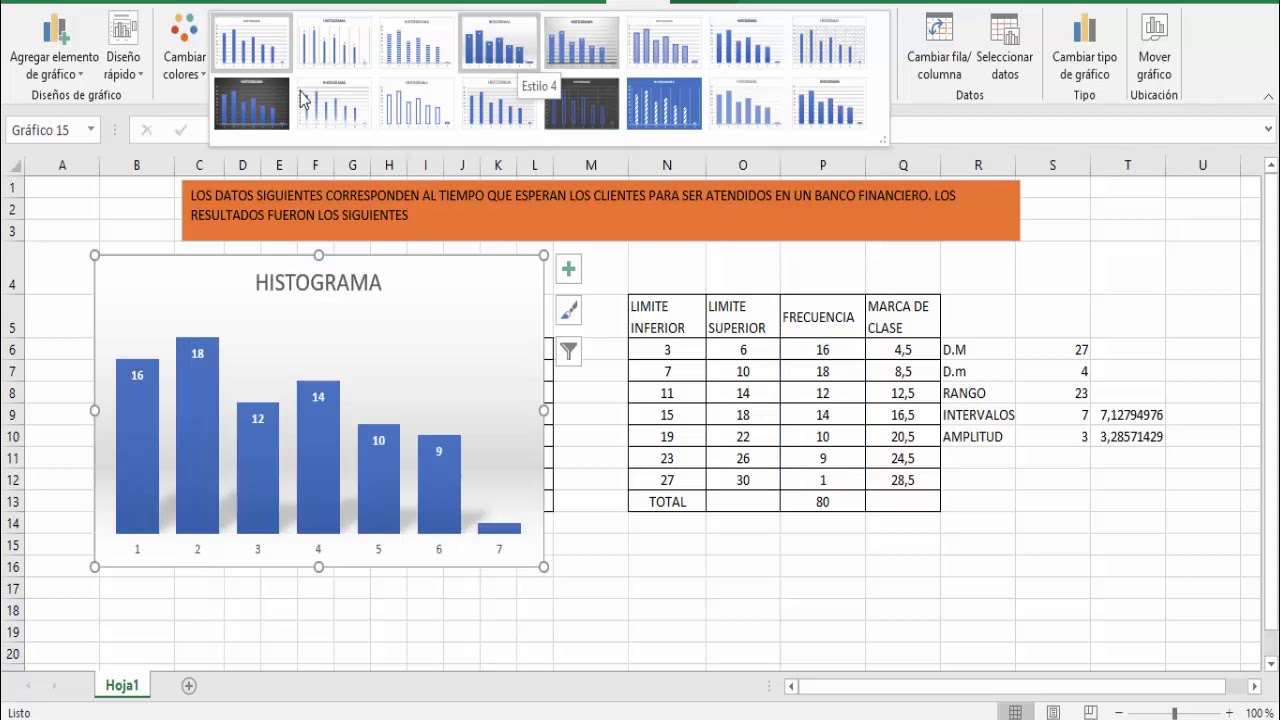
Task: Click LIMITE INFERIOR header cell
Action: 667,317
